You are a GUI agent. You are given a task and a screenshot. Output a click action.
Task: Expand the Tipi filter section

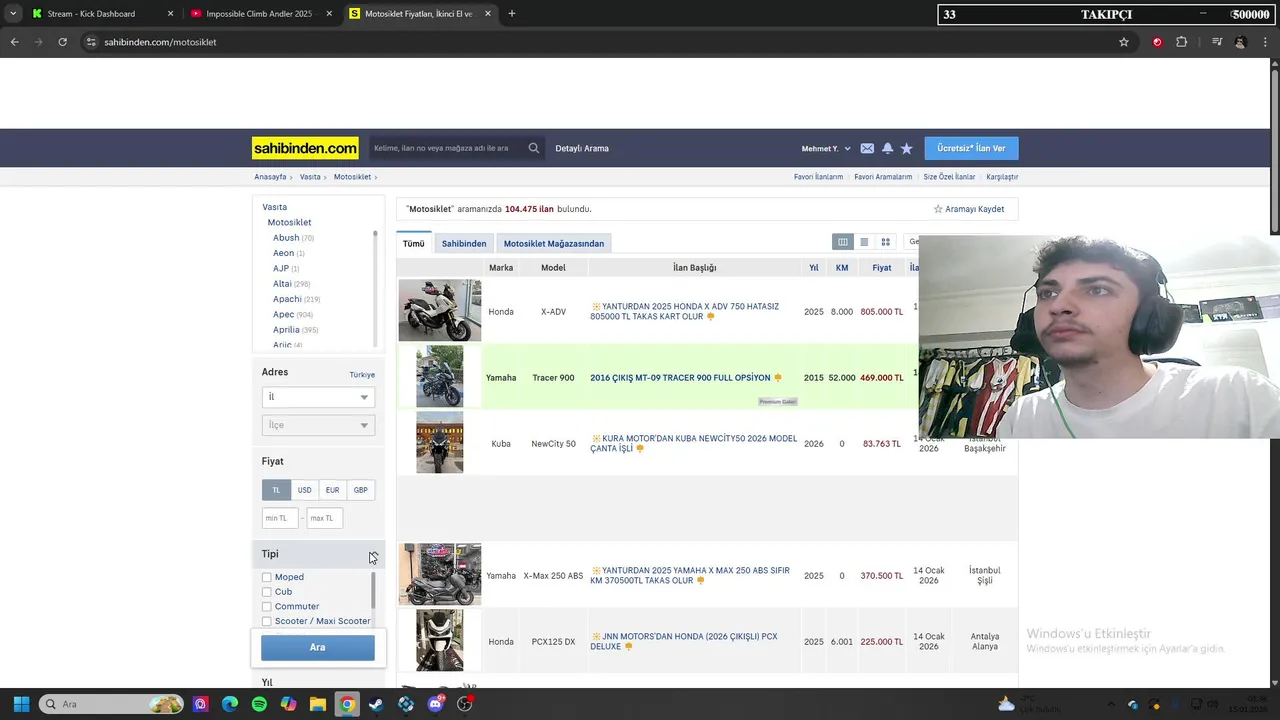point(318,554)
